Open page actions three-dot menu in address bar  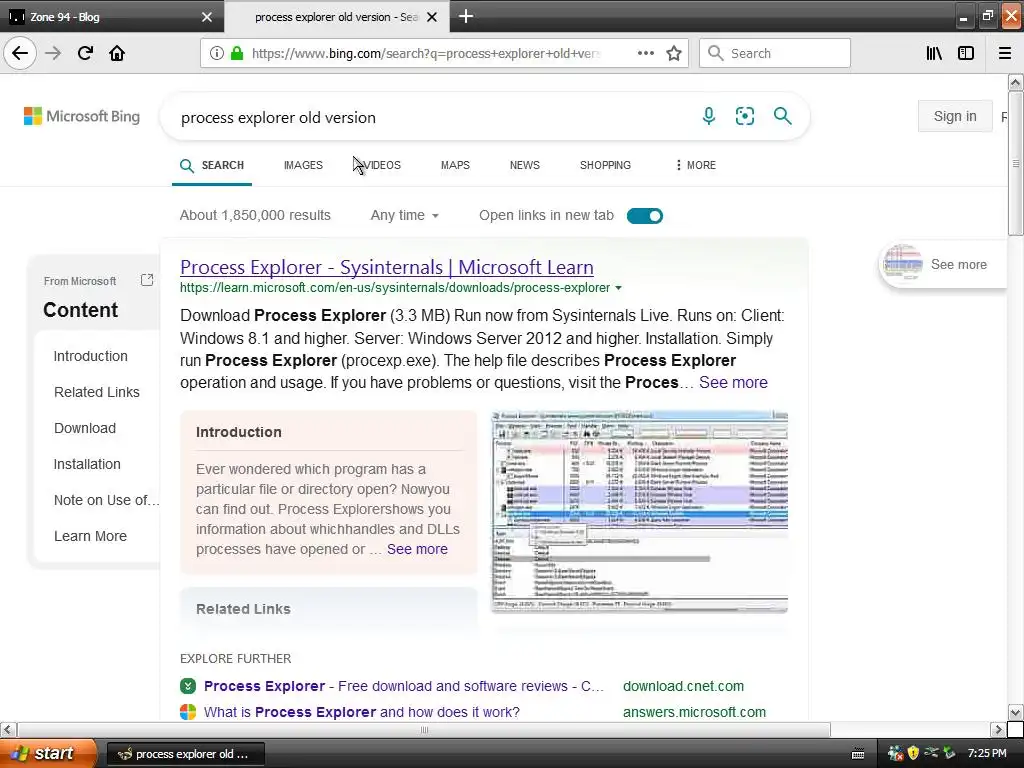[x=646, y=53]
